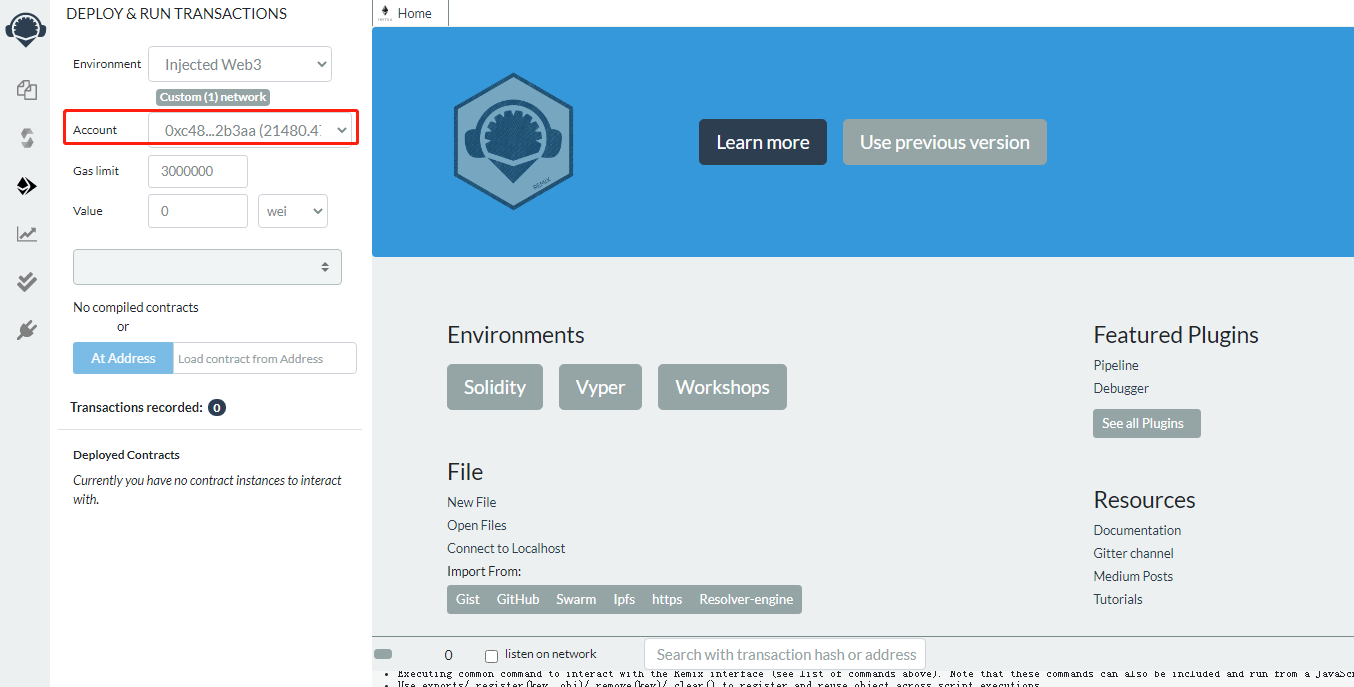Change value unit wei dropdown
Image resolution: width=1354 pixels, height=687 pixels.
[293, 211]
